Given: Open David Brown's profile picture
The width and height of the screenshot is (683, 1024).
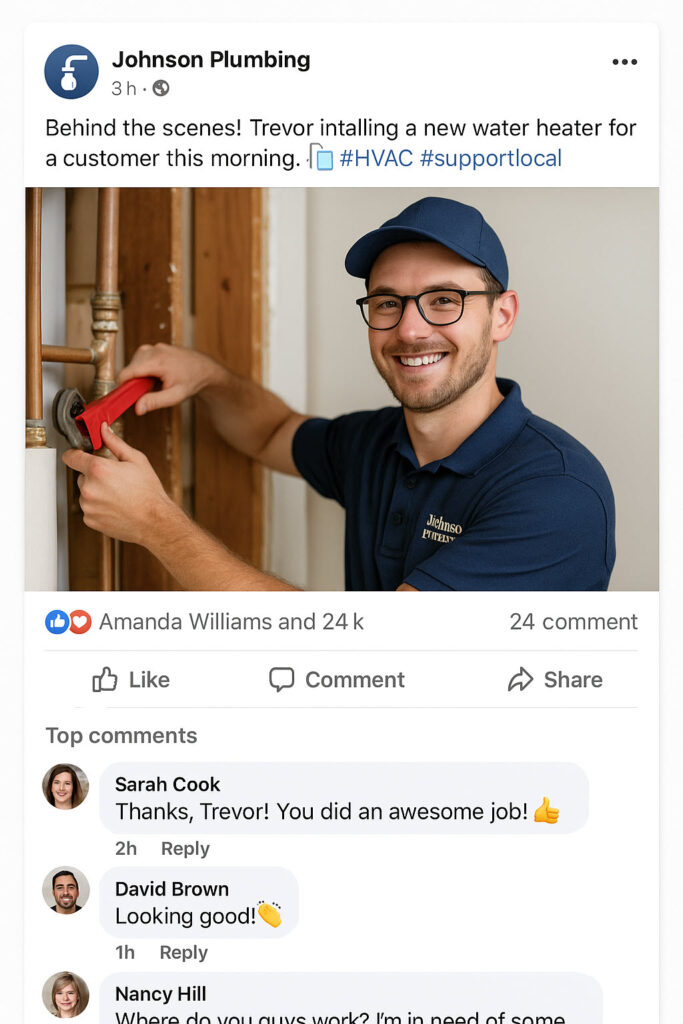Looking at the screenshot, I should click(x=65, y=890).
